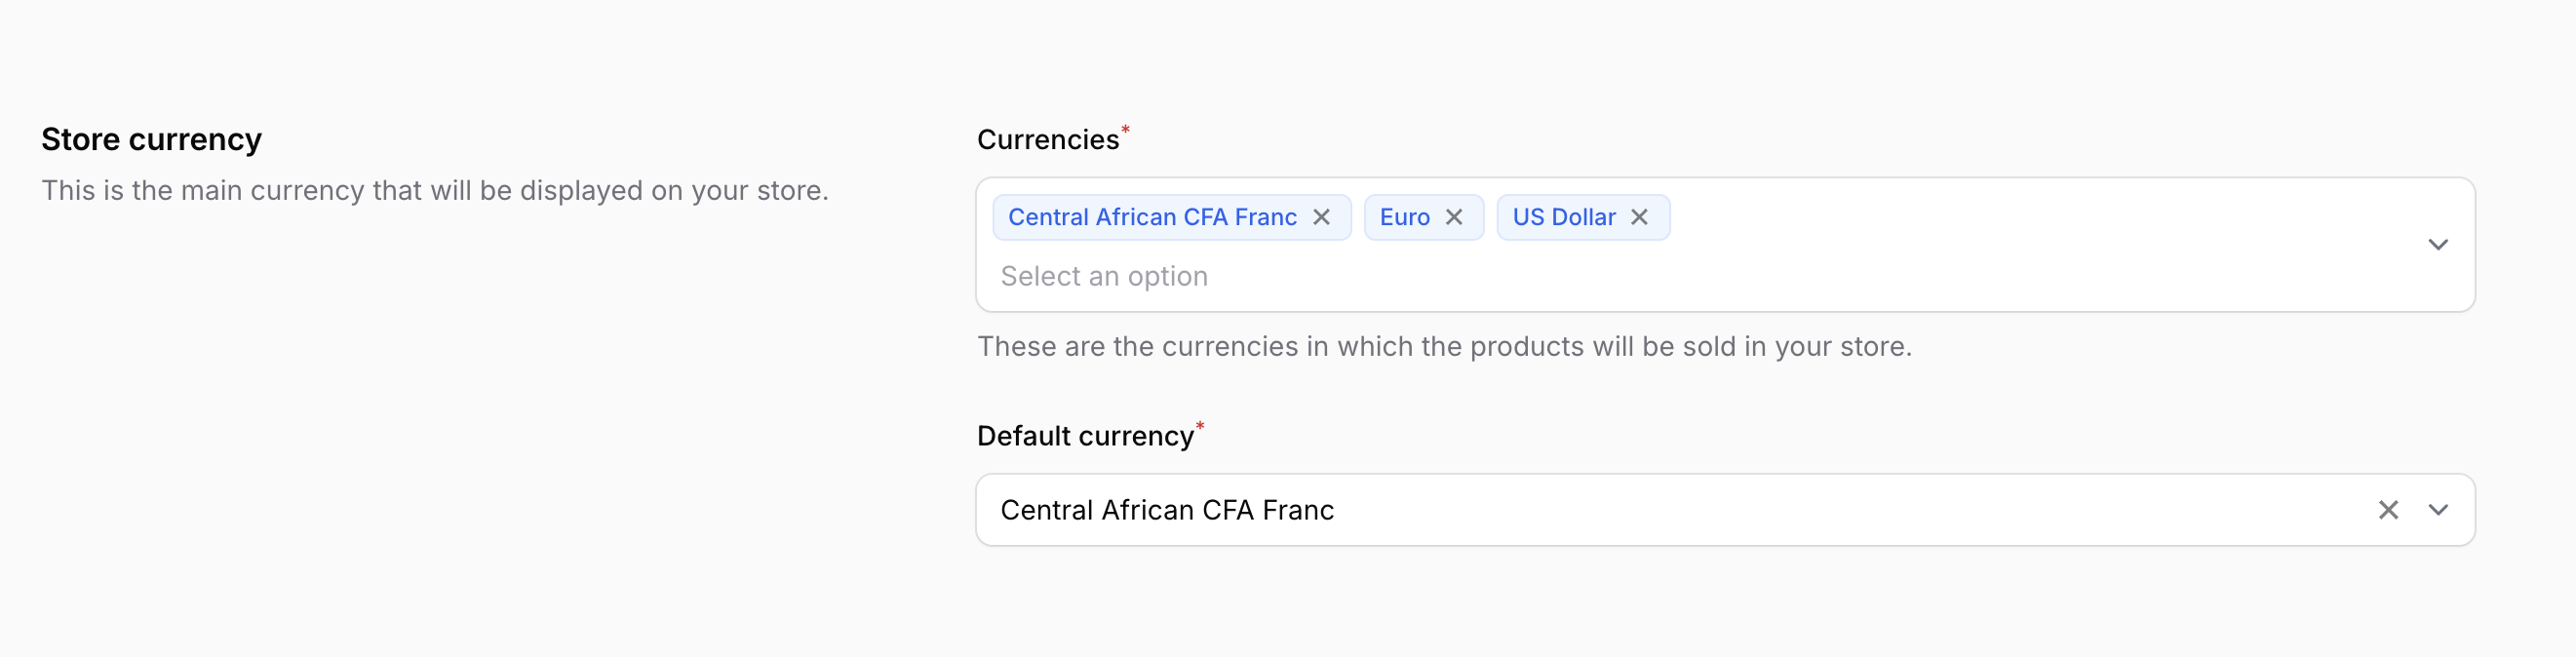Click the Currencies field label
The height and width of the screenshot is (657, 2576).
[1047, 140]
